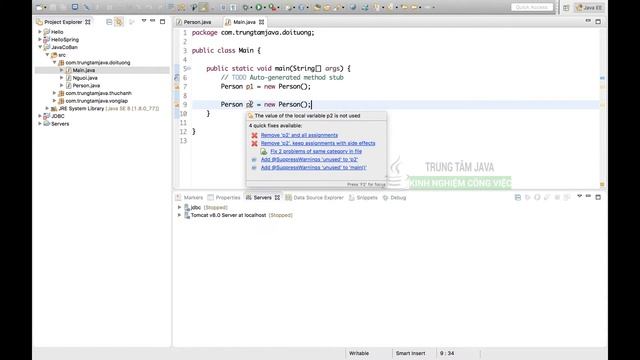Viewport: 640px width, 360px height.
Task: Select the Servers project in explorer
Action: tap(60, 124)
